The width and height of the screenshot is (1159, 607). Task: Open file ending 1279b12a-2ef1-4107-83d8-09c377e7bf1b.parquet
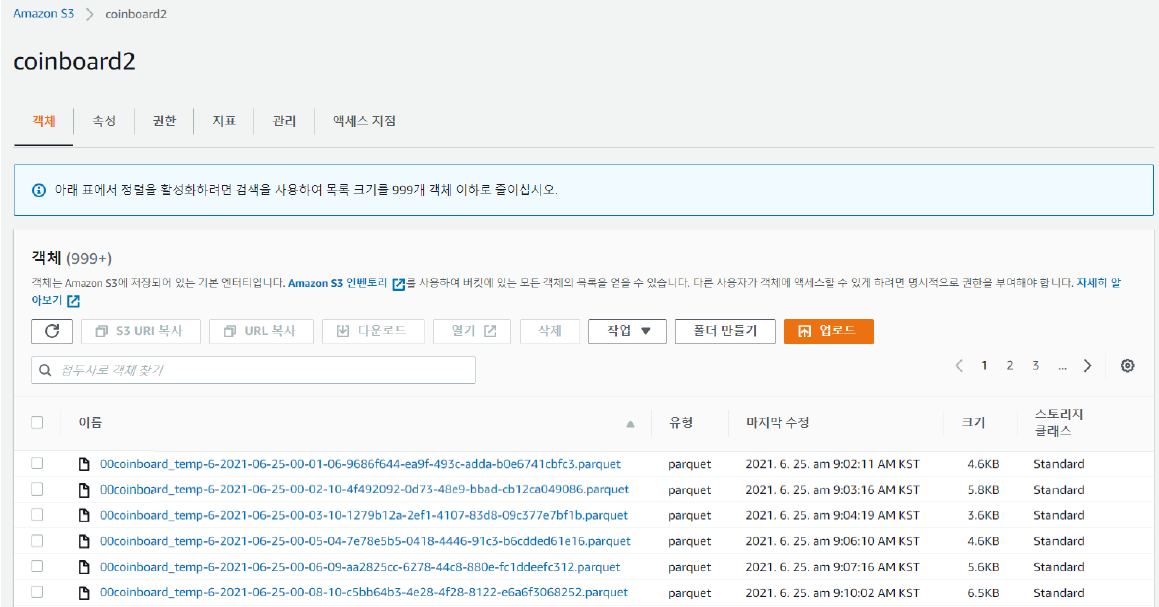point(364,515)
